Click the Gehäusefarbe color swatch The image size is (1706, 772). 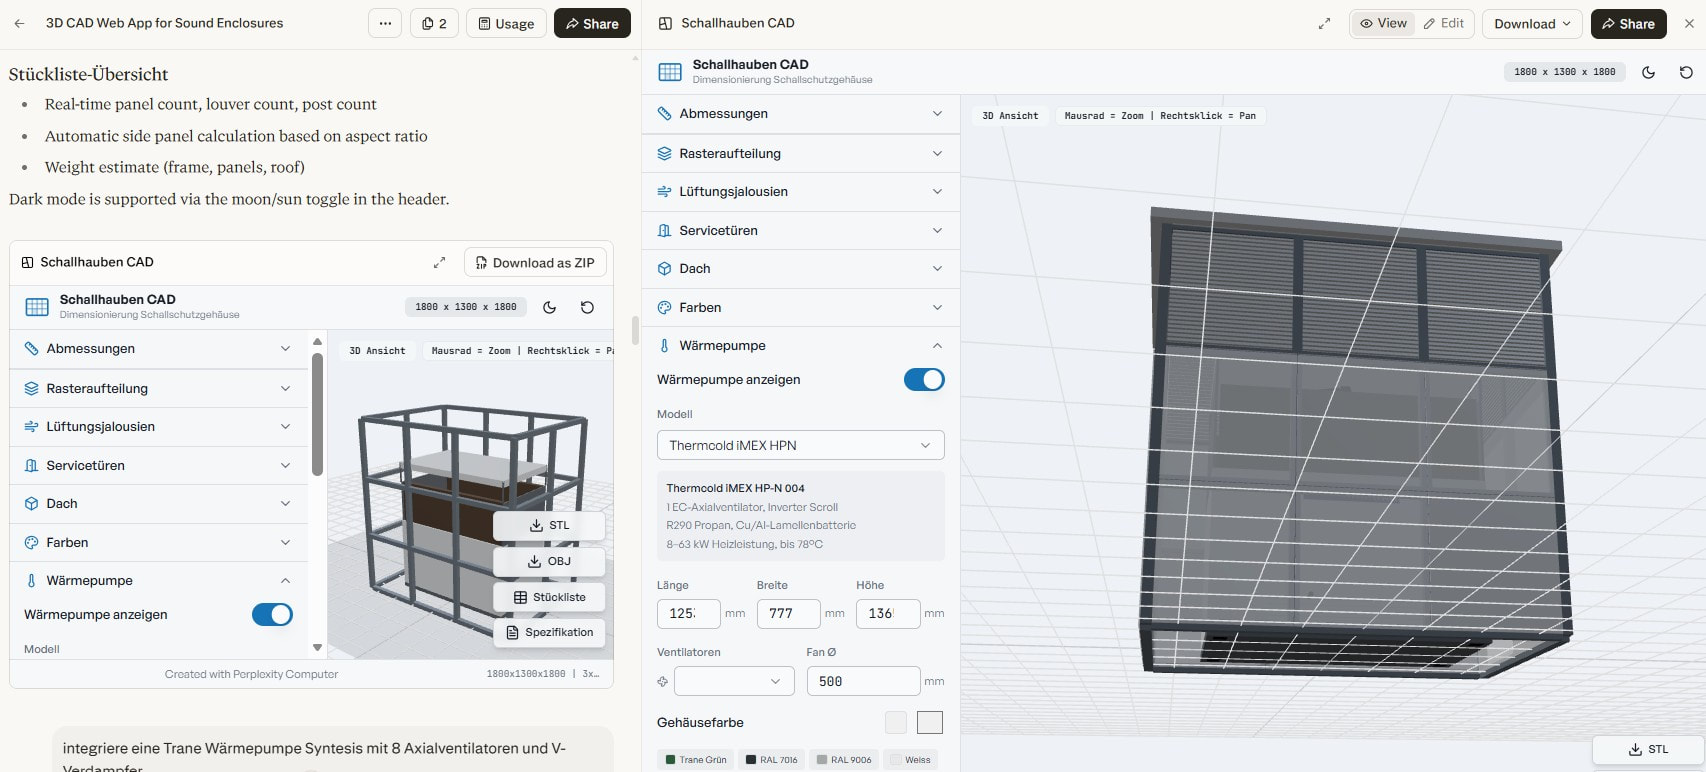(x=929, y=722)
